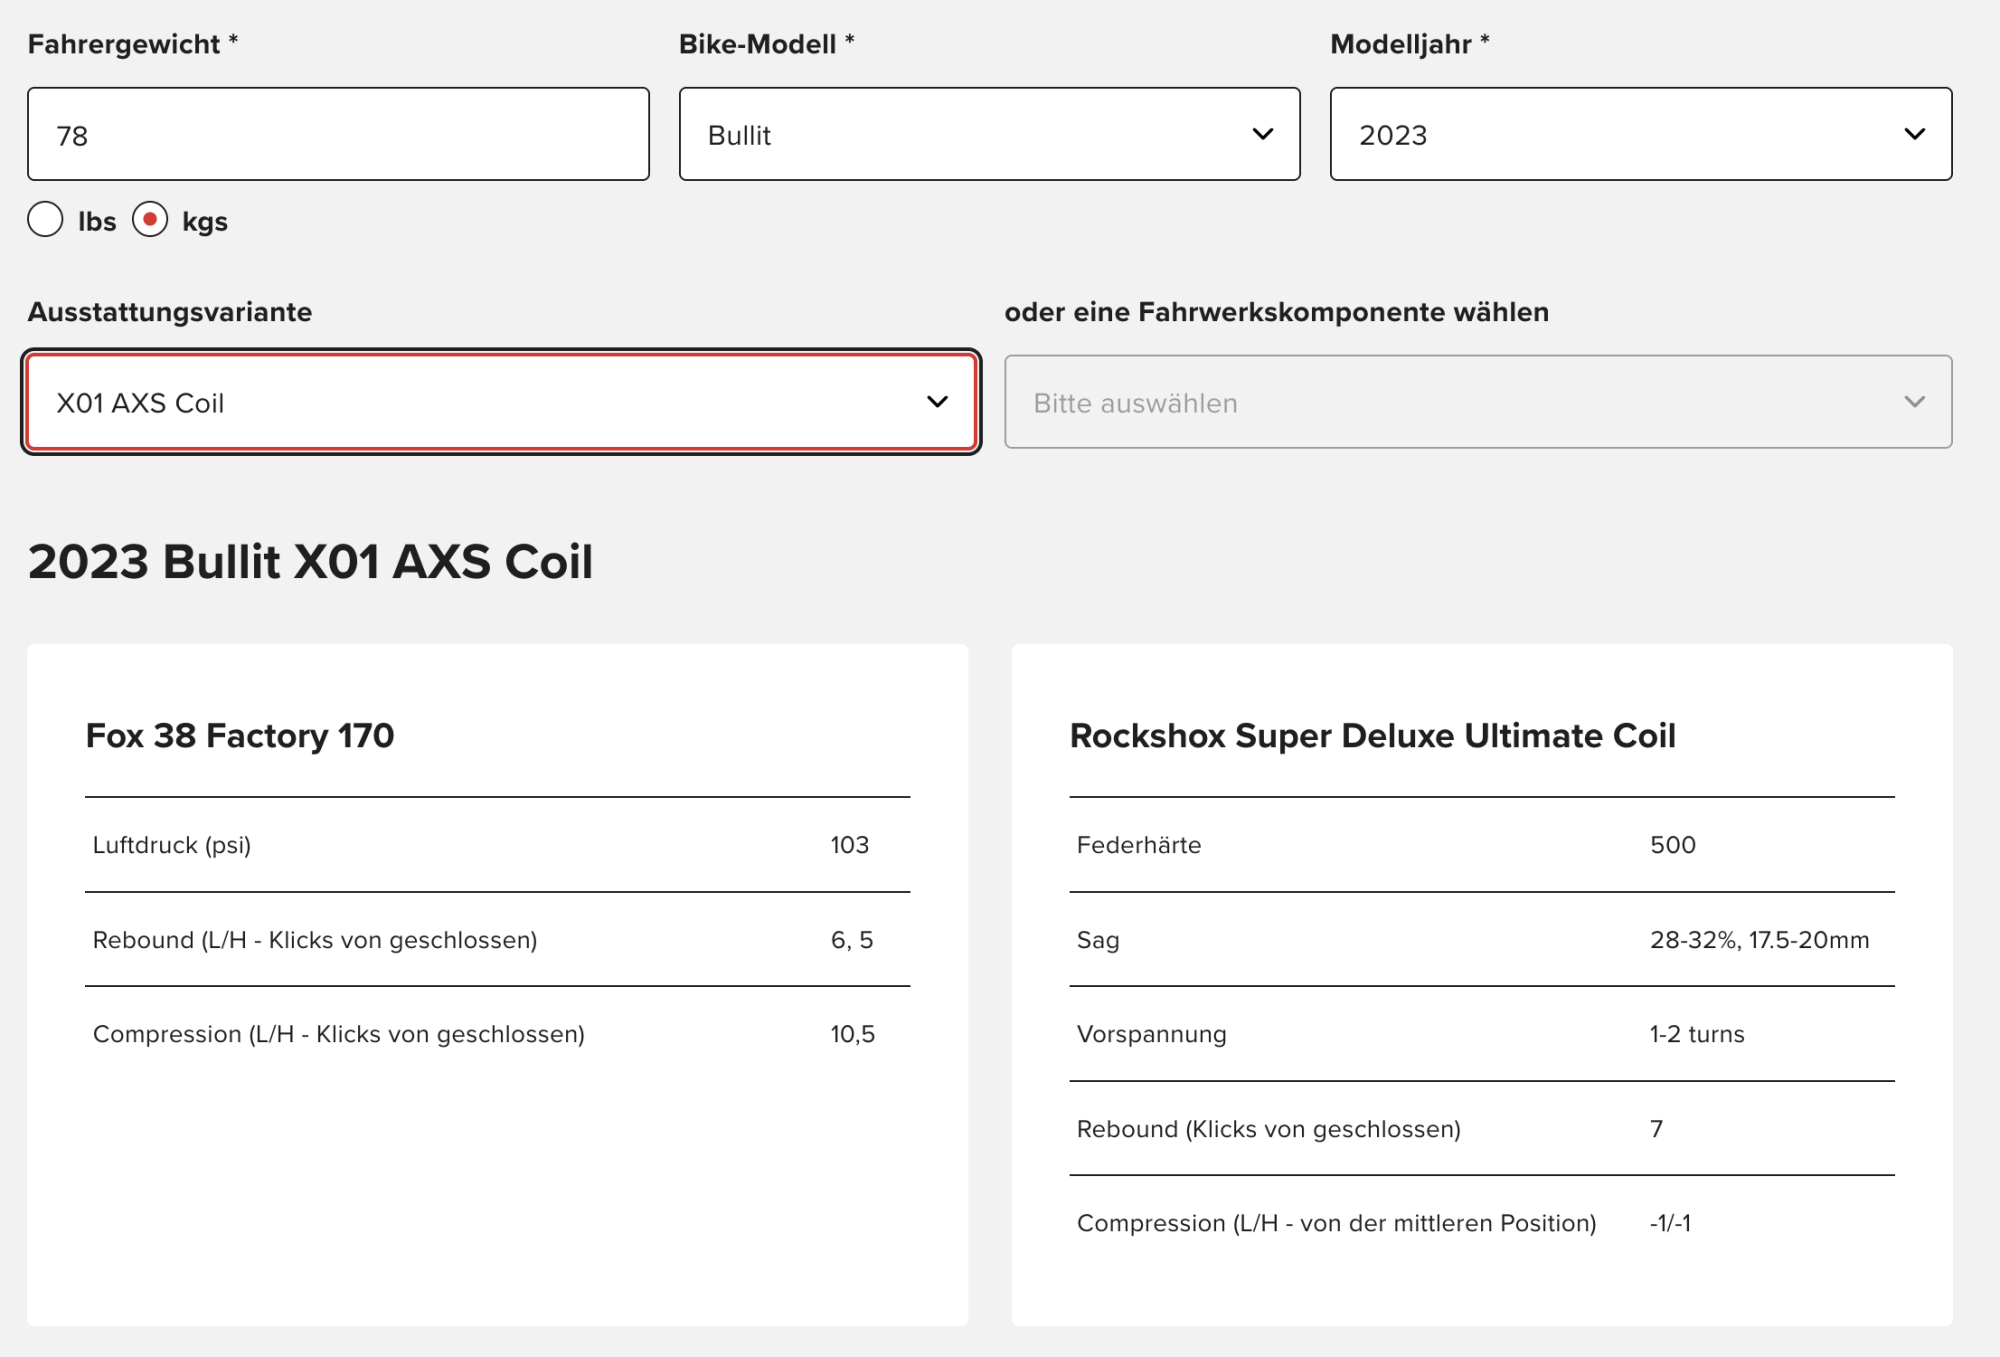Click the 2023 Bullit X01 AXS Coil heading

(x=310, y=562)
